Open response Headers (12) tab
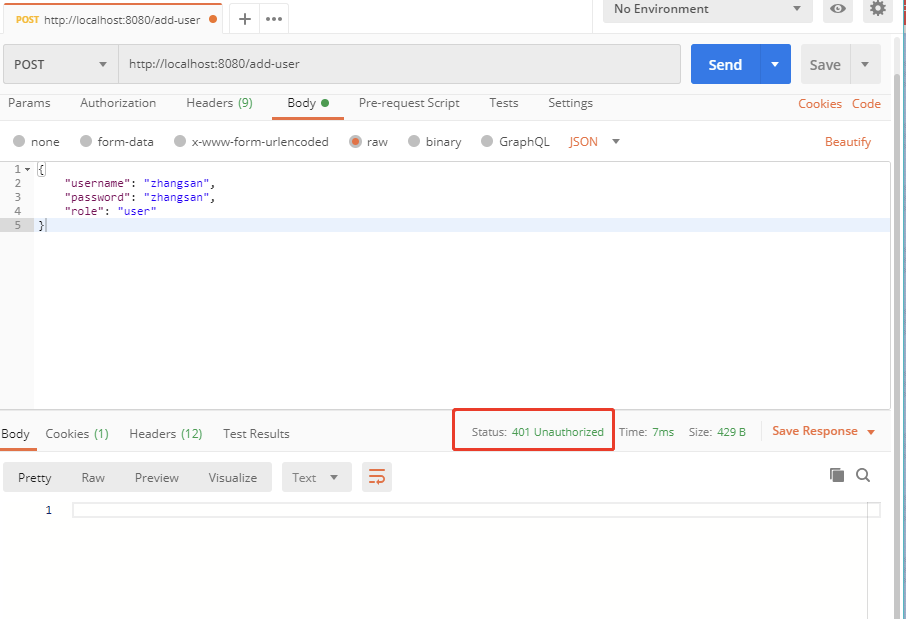Screen dimensions: 906x619 [166, 433]
